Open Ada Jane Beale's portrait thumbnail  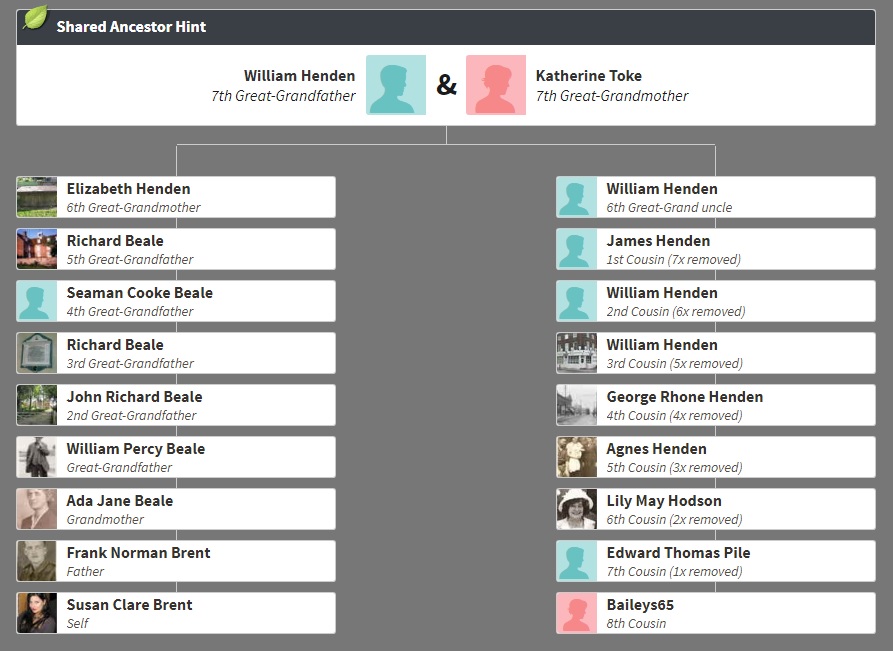coord(37,509)
